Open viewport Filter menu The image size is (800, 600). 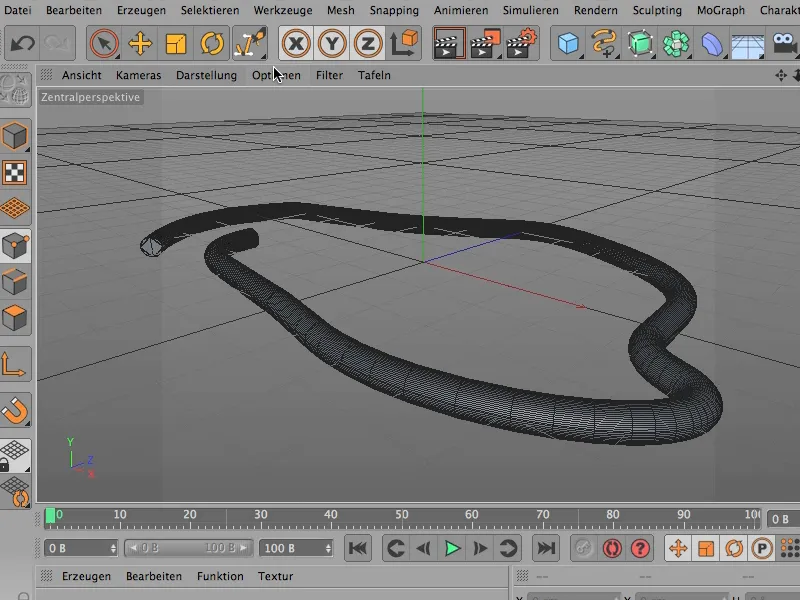(x=329, y=75)
